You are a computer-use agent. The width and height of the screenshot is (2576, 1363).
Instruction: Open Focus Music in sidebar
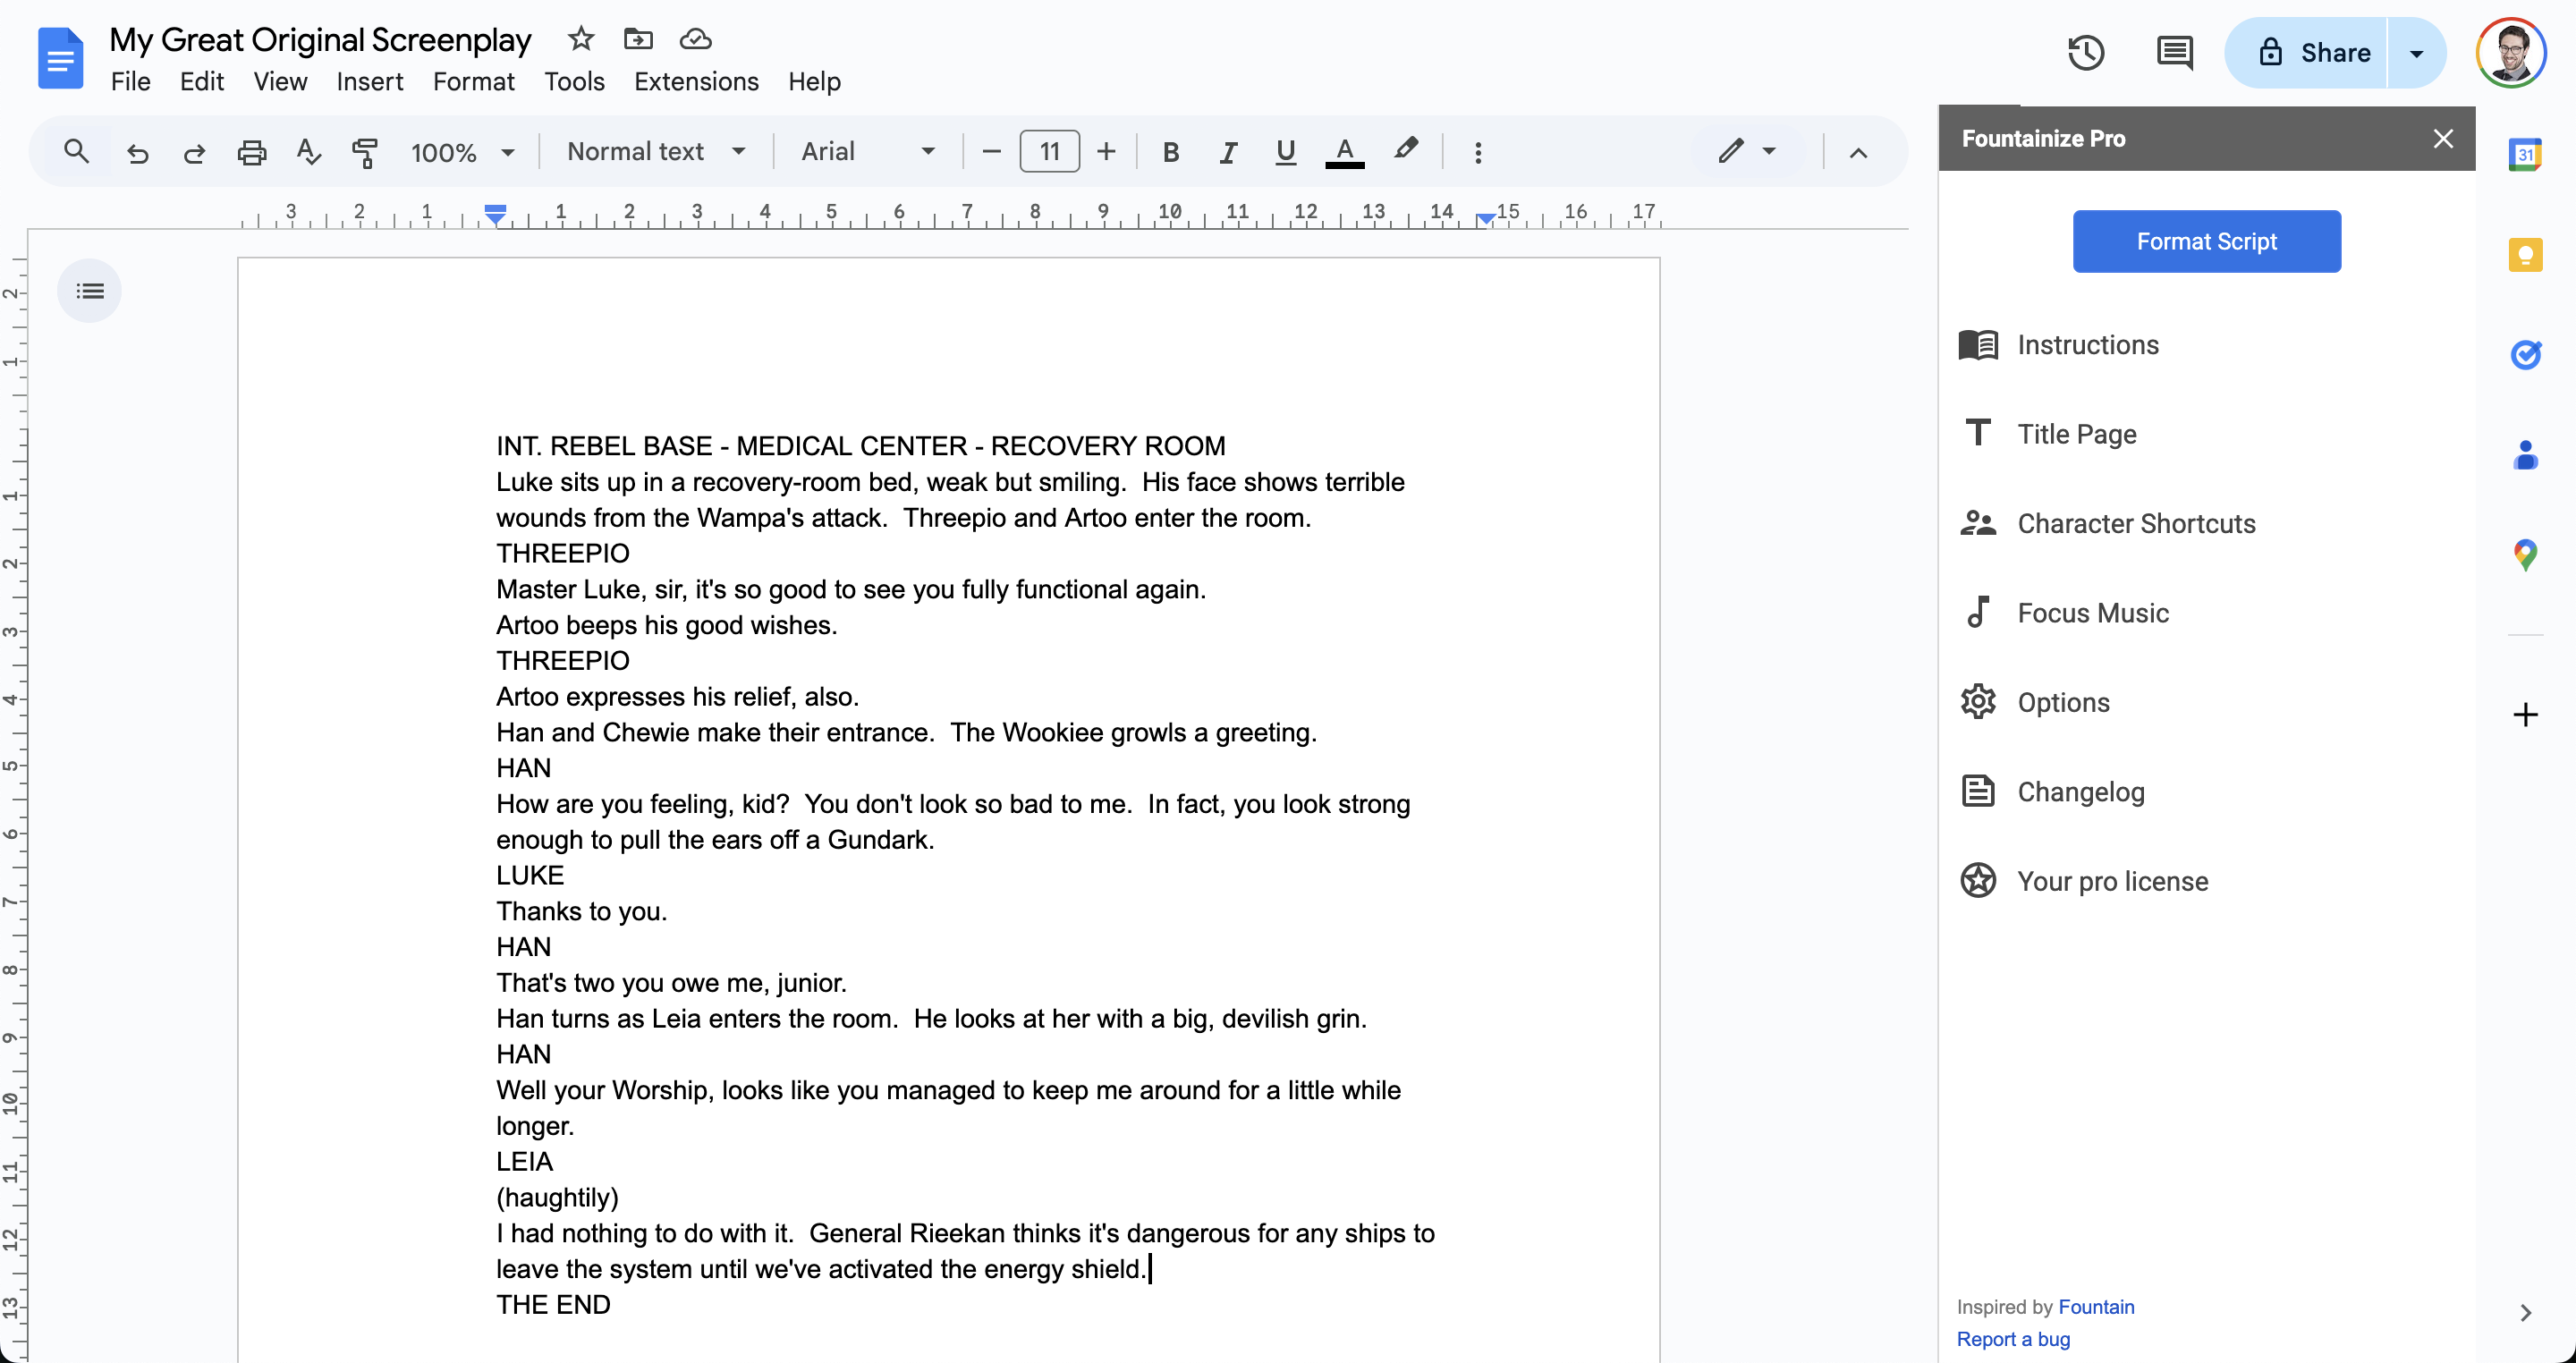click(2064, 613)
